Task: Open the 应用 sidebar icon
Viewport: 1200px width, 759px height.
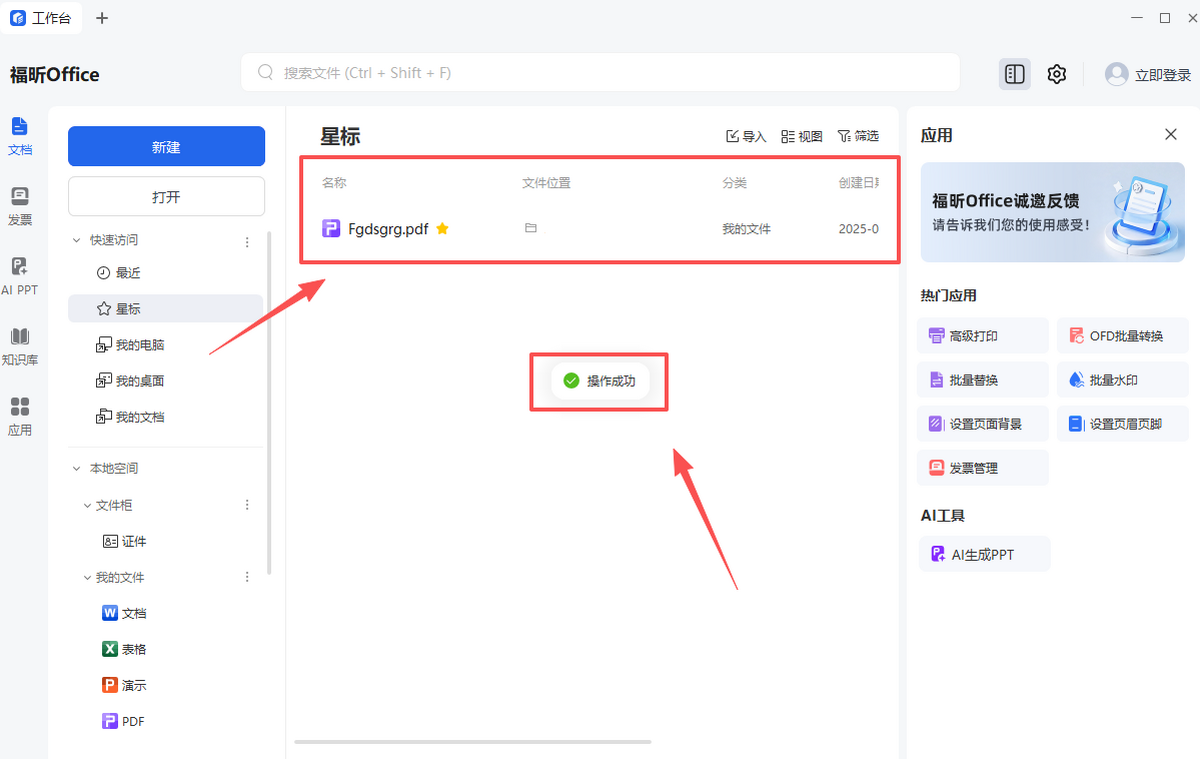Action: [20, 416]
